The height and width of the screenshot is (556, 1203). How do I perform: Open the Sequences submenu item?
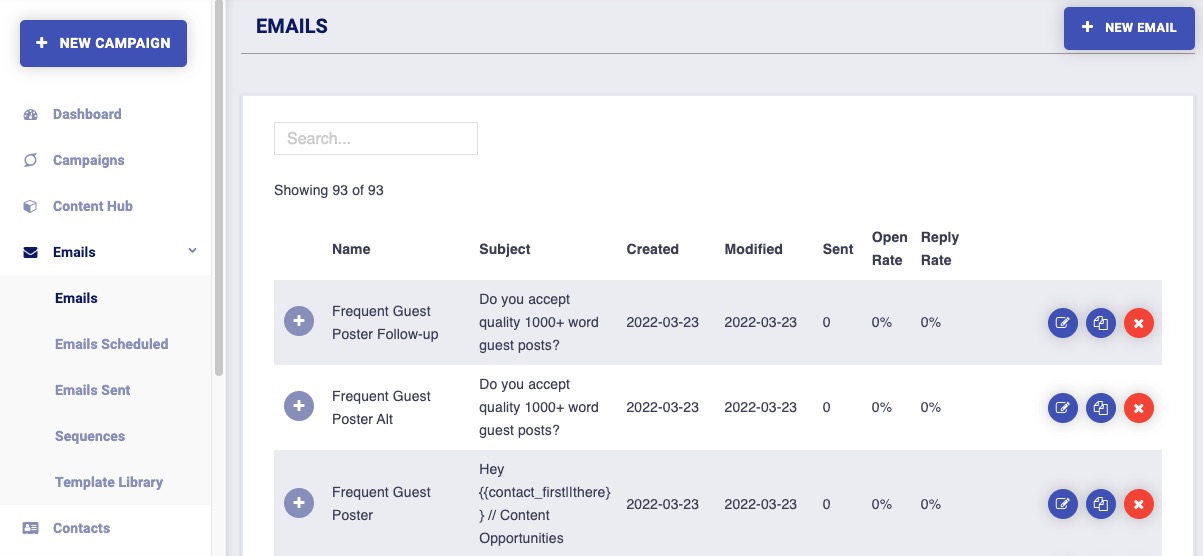(90, 436)
